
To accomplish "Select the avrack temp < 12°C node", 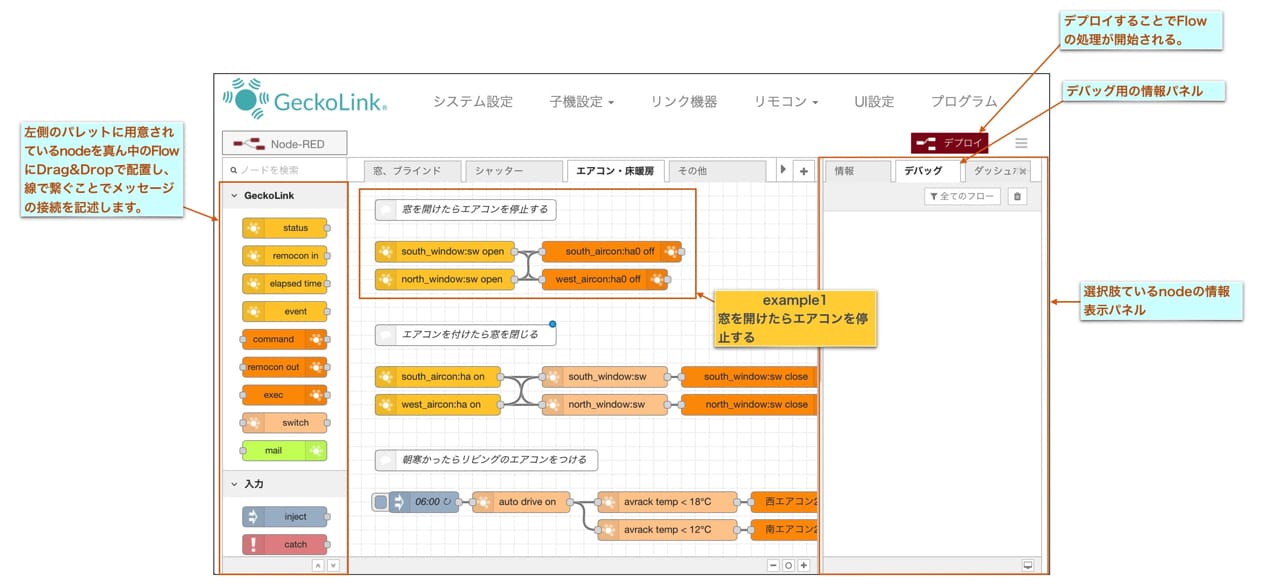I will [667, 530].
